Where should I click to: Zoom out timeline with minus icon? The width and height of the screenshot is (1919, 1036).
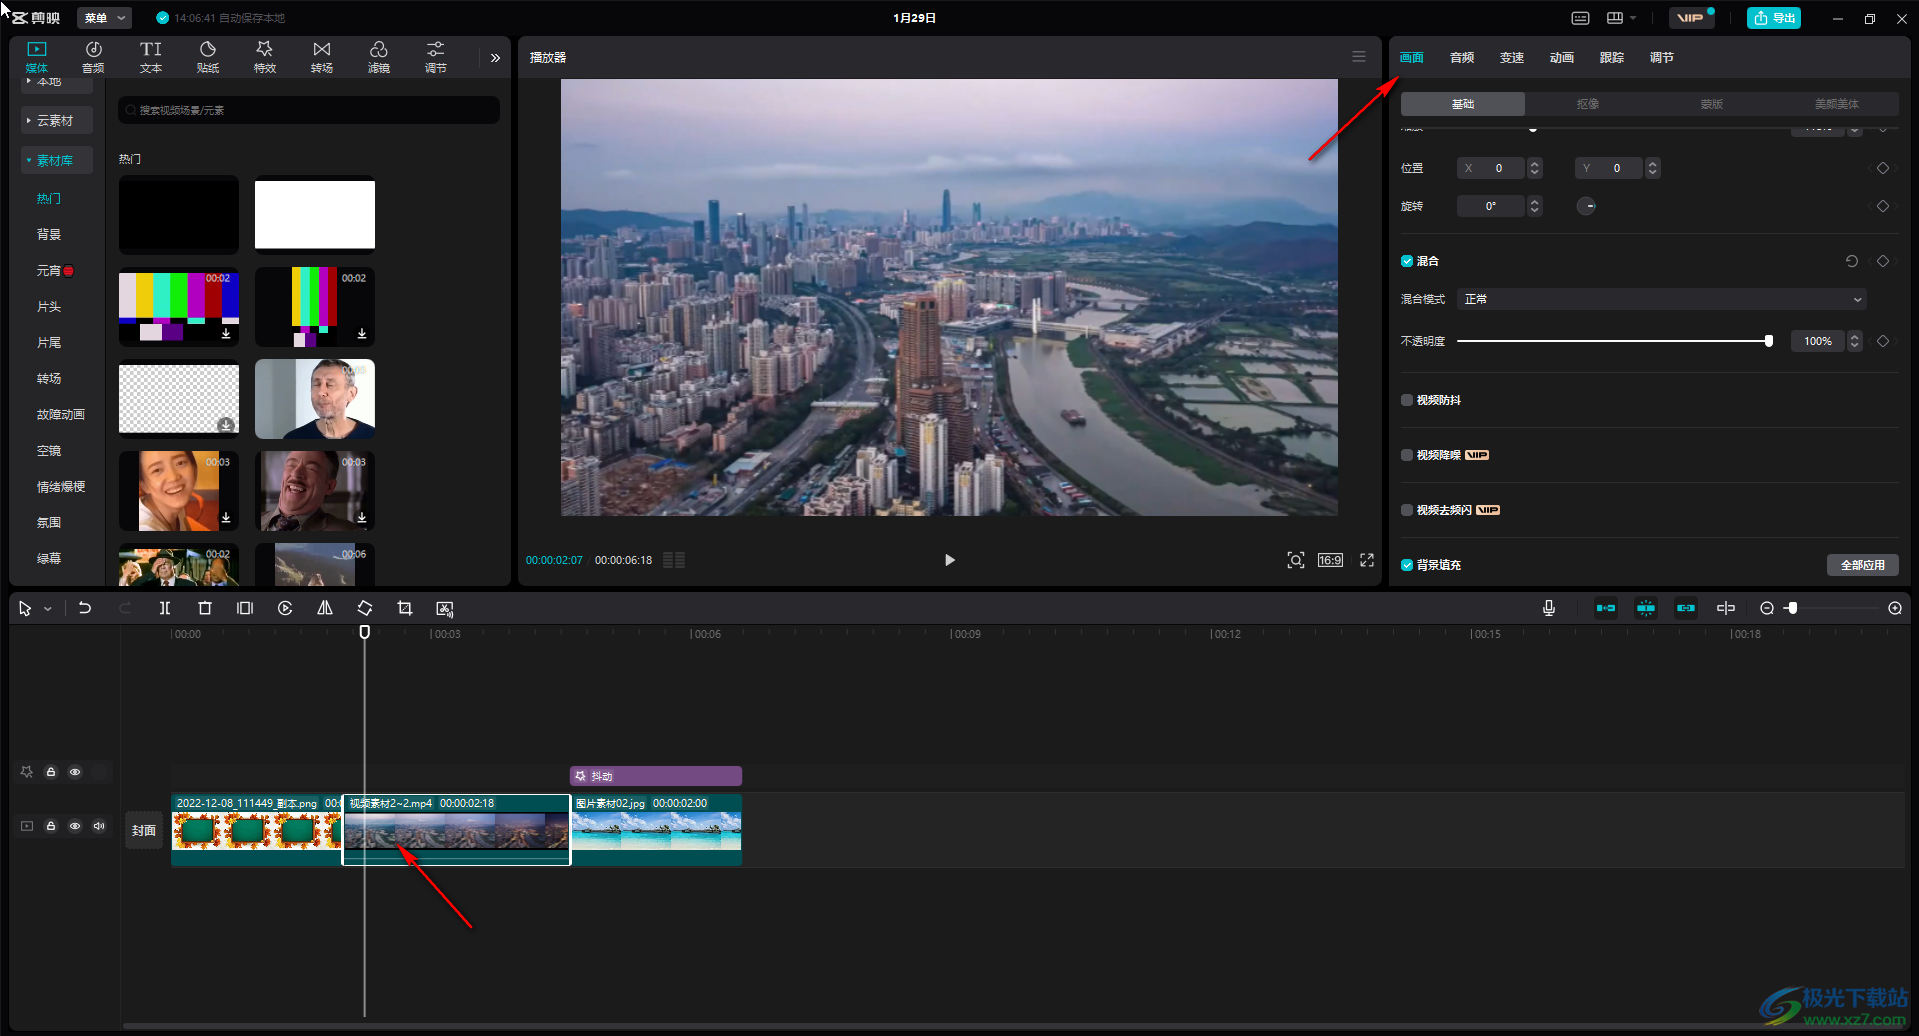(1767, 608)
